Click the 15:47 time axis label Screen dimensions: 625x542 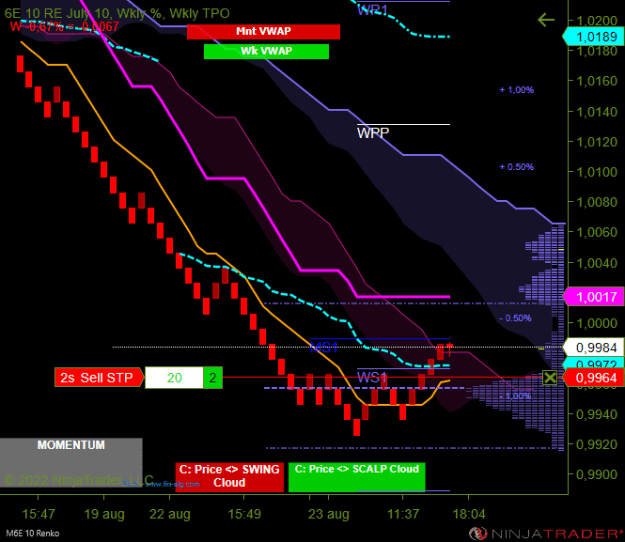point(38,514)
